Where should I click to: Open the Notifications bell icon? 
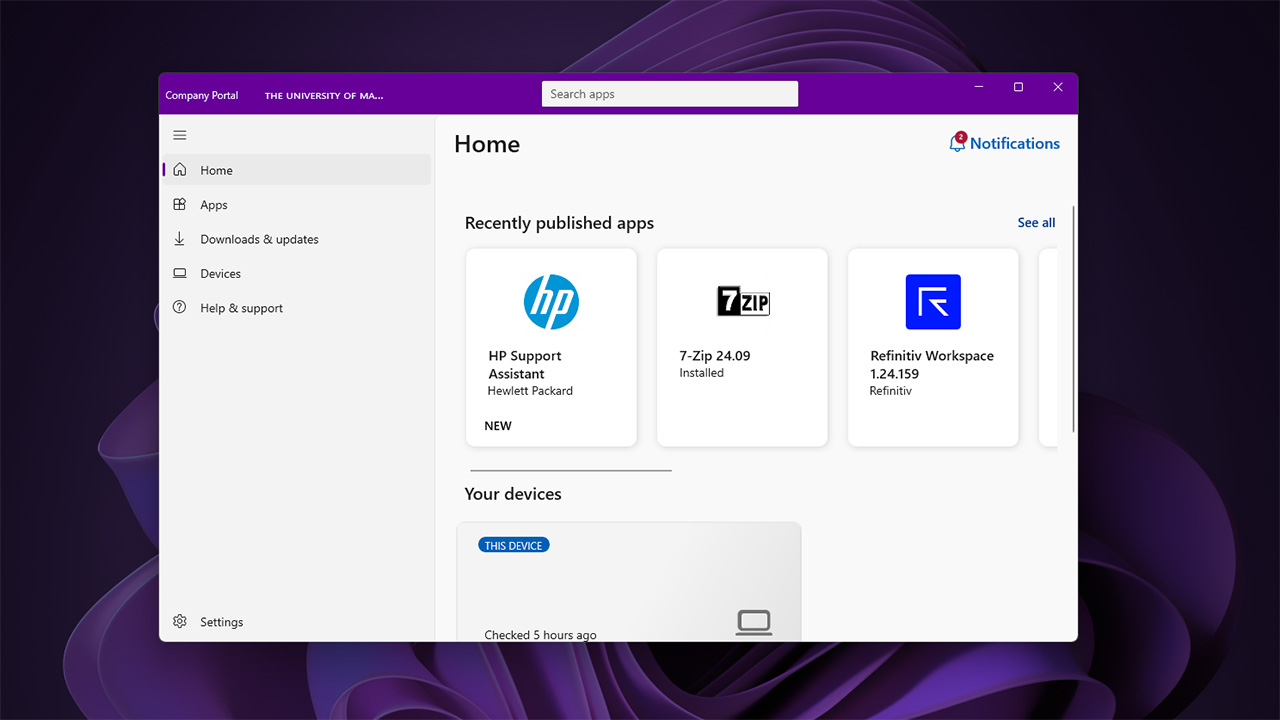point(955,143)
